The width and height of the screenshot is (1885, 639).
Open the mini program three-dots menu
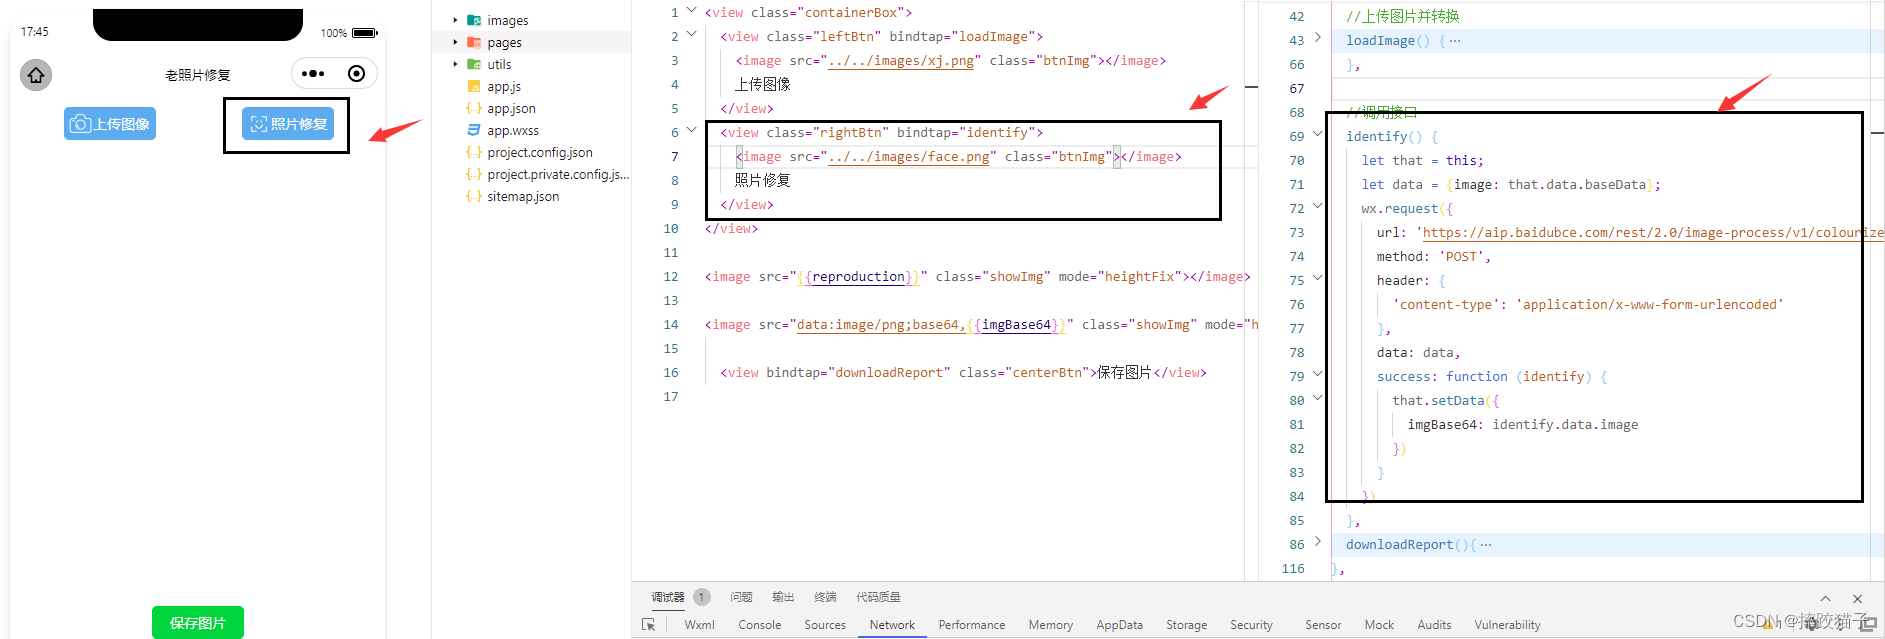(x=313, y=74)
